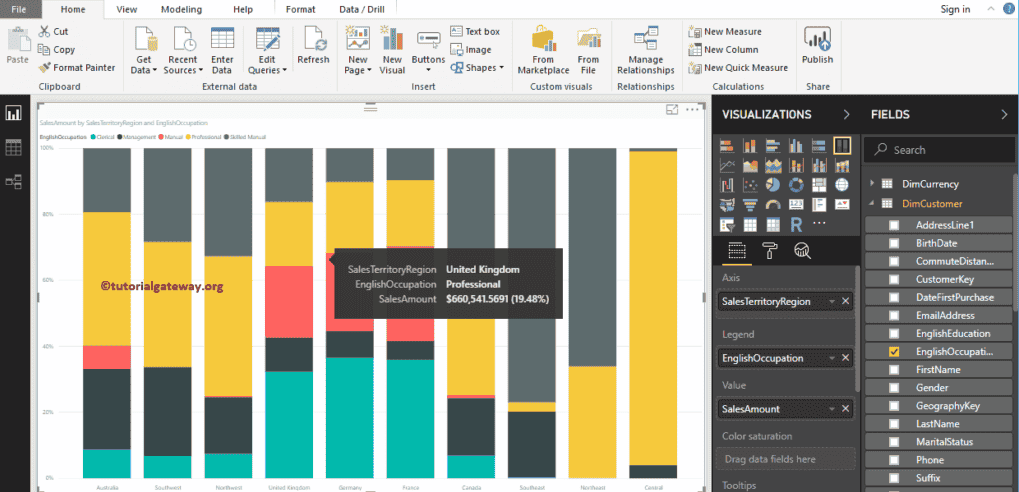
Task: Select the Treemap visual
Action: pos(819,185)
